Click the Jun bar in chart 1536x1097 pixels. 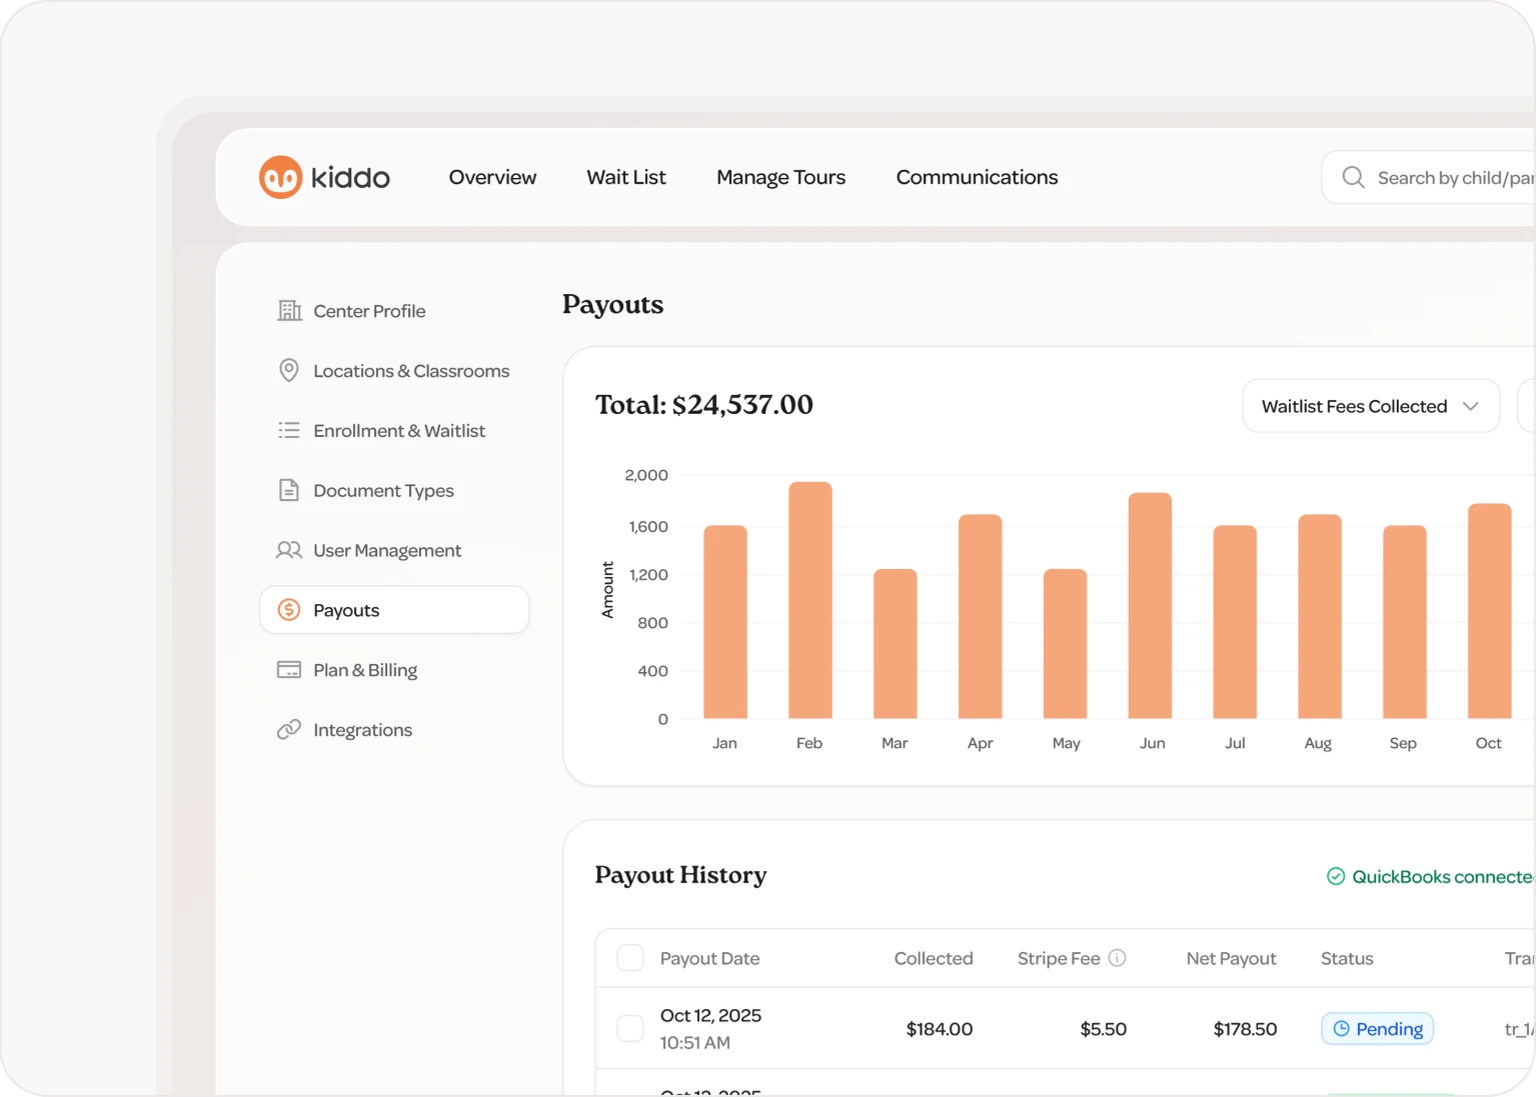[1150, 606]
